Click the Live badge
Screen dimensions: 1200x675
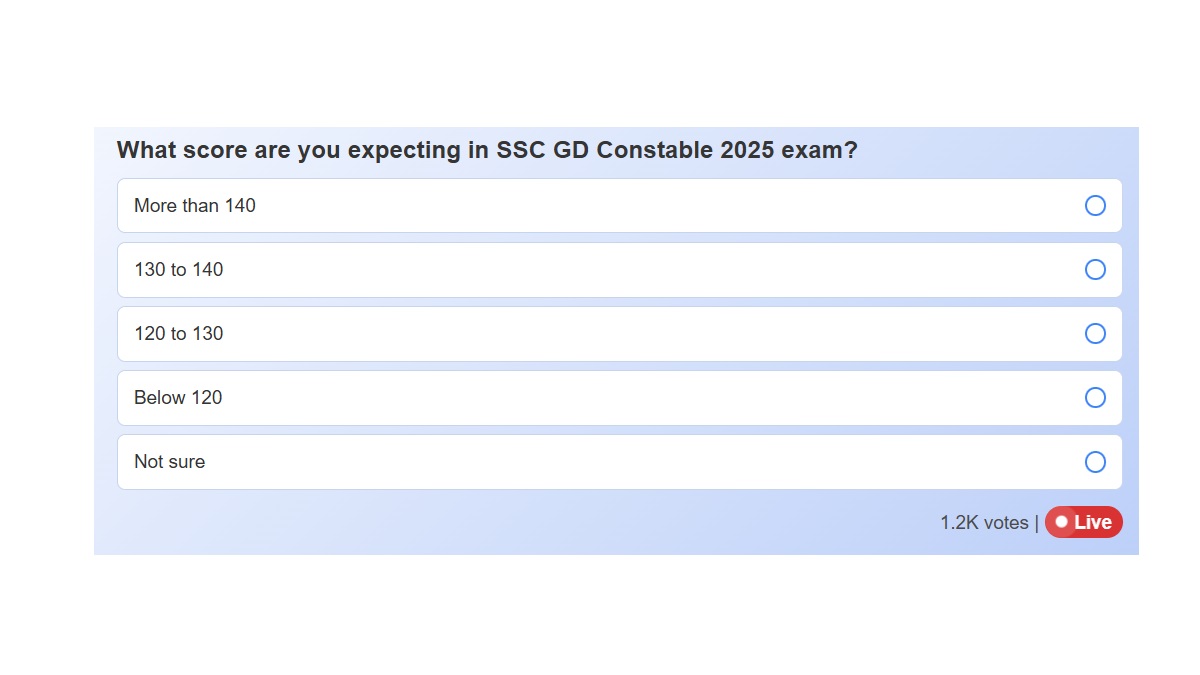pos(1084,522)
